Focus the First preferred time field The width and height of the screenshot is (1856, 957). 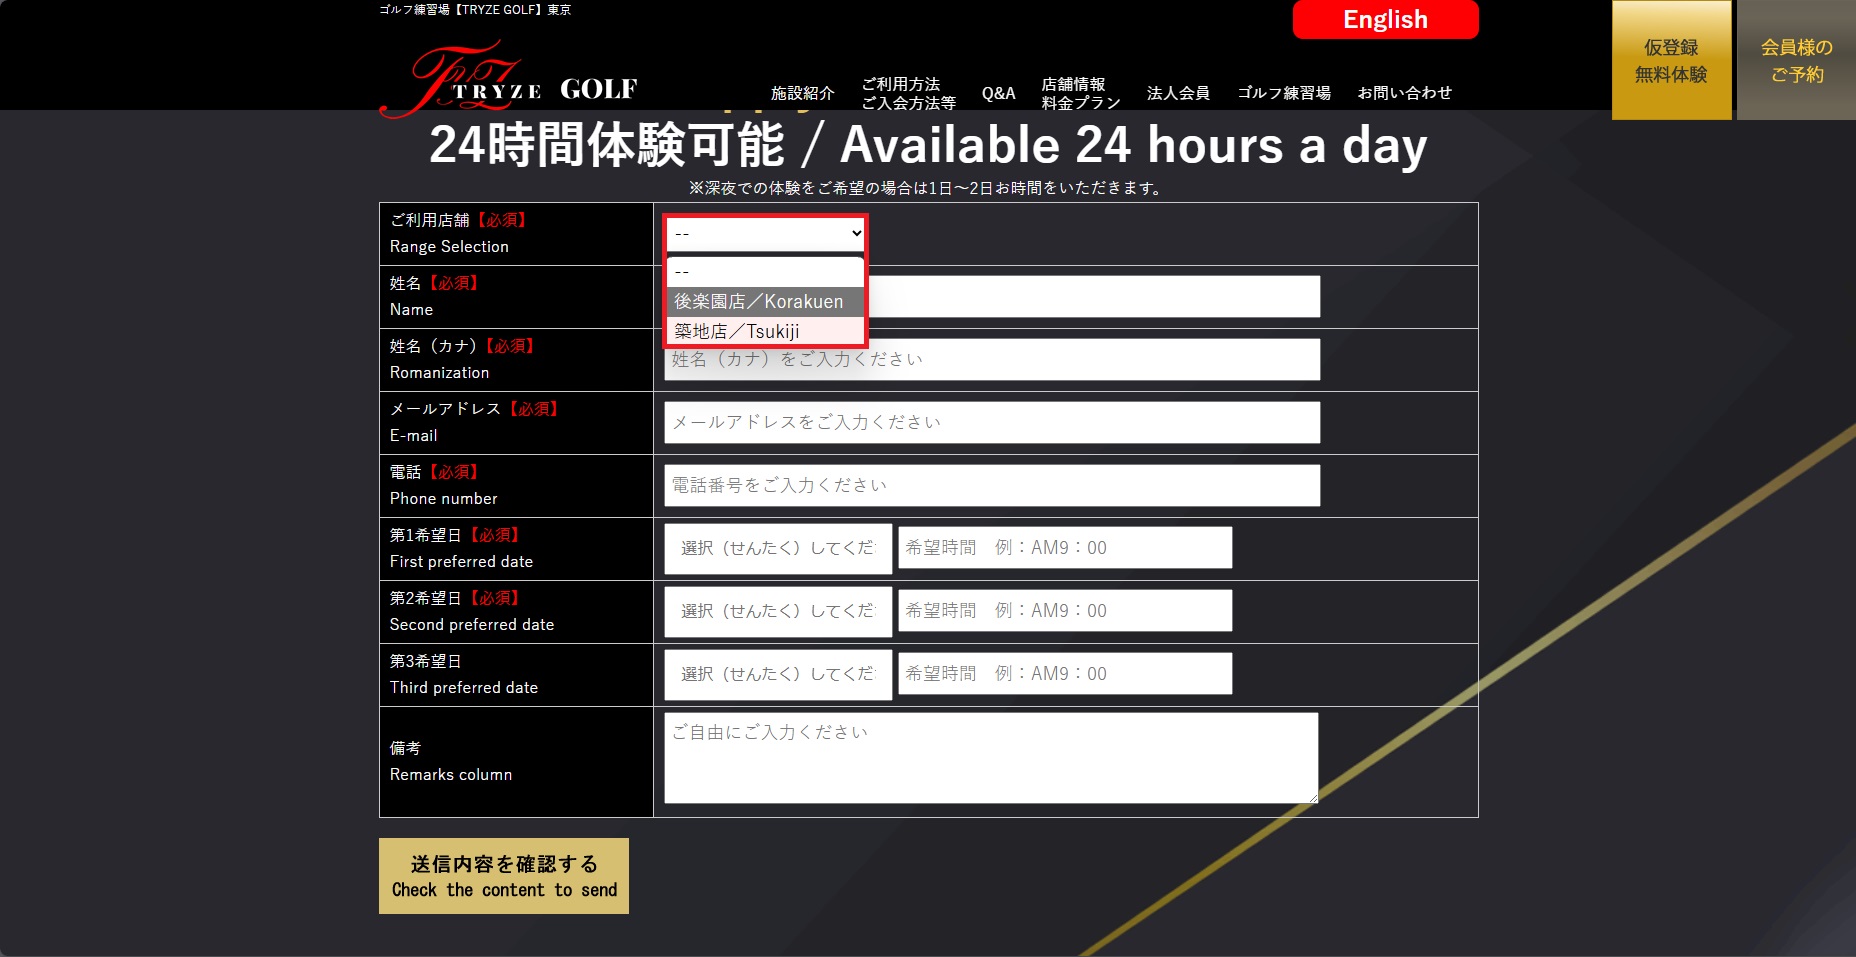[x=1065, y=548]
